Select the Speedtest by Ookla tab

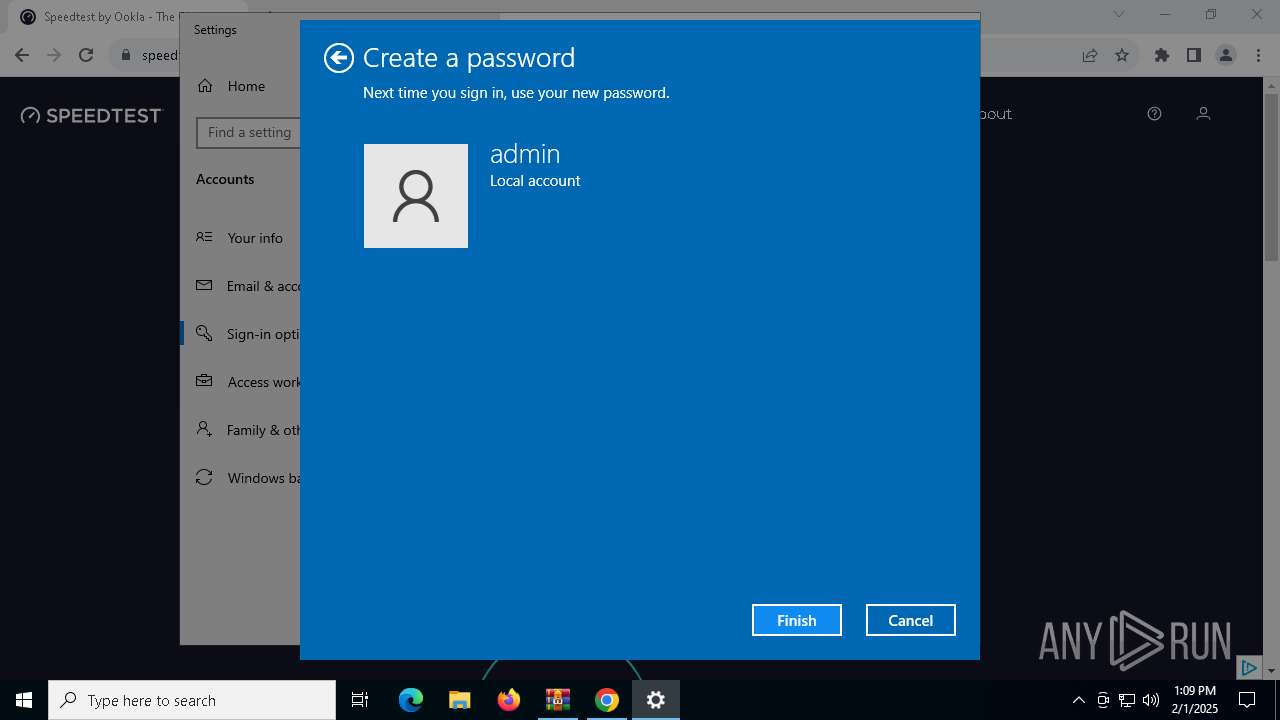point(98,17)
